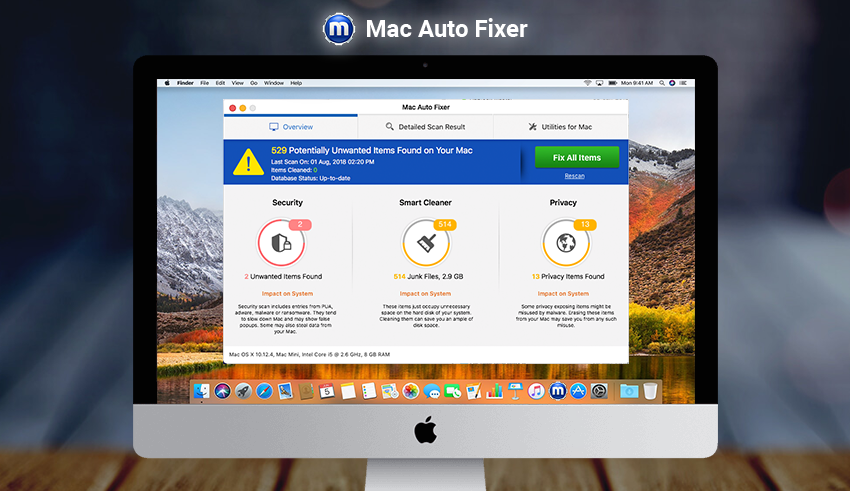850x491 pixels.
Task: Switch to the Overview tab
Action: pos(291,127)
